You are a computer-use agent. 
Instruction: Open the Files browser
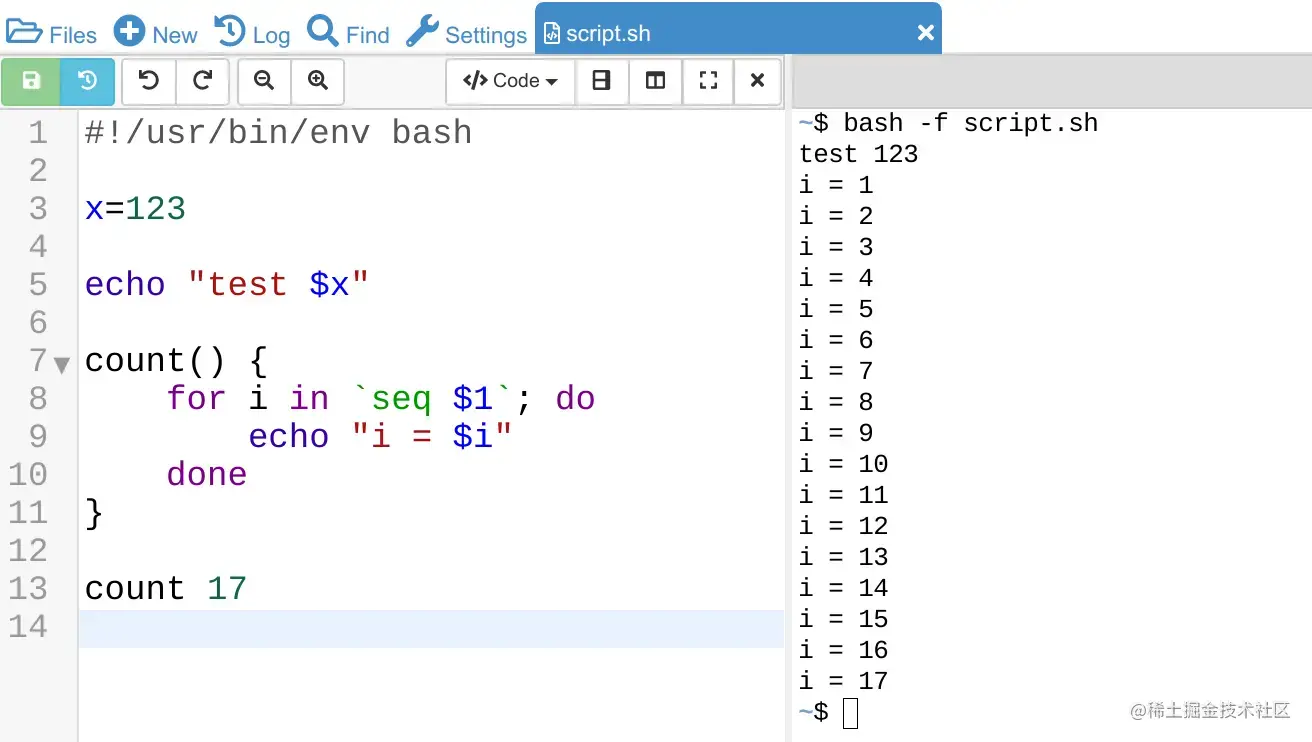[52, 32]
